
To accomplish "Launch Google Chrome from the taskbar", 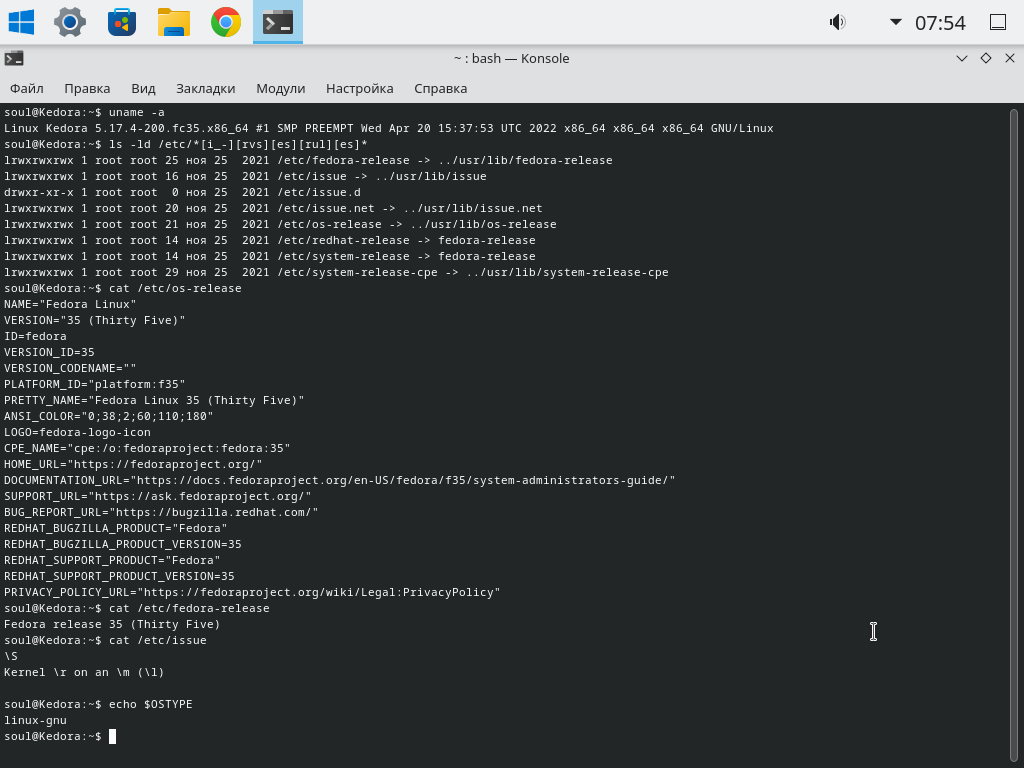I will [226, 22].
